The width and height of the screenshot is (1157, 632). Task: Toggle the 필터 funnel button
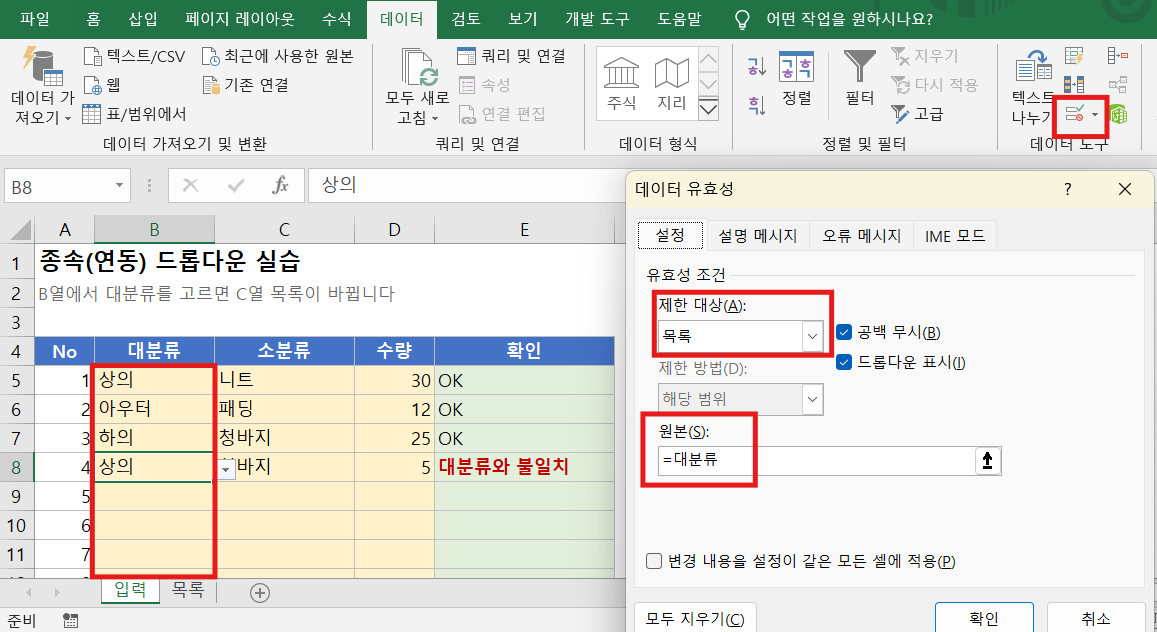click(860, 79)
